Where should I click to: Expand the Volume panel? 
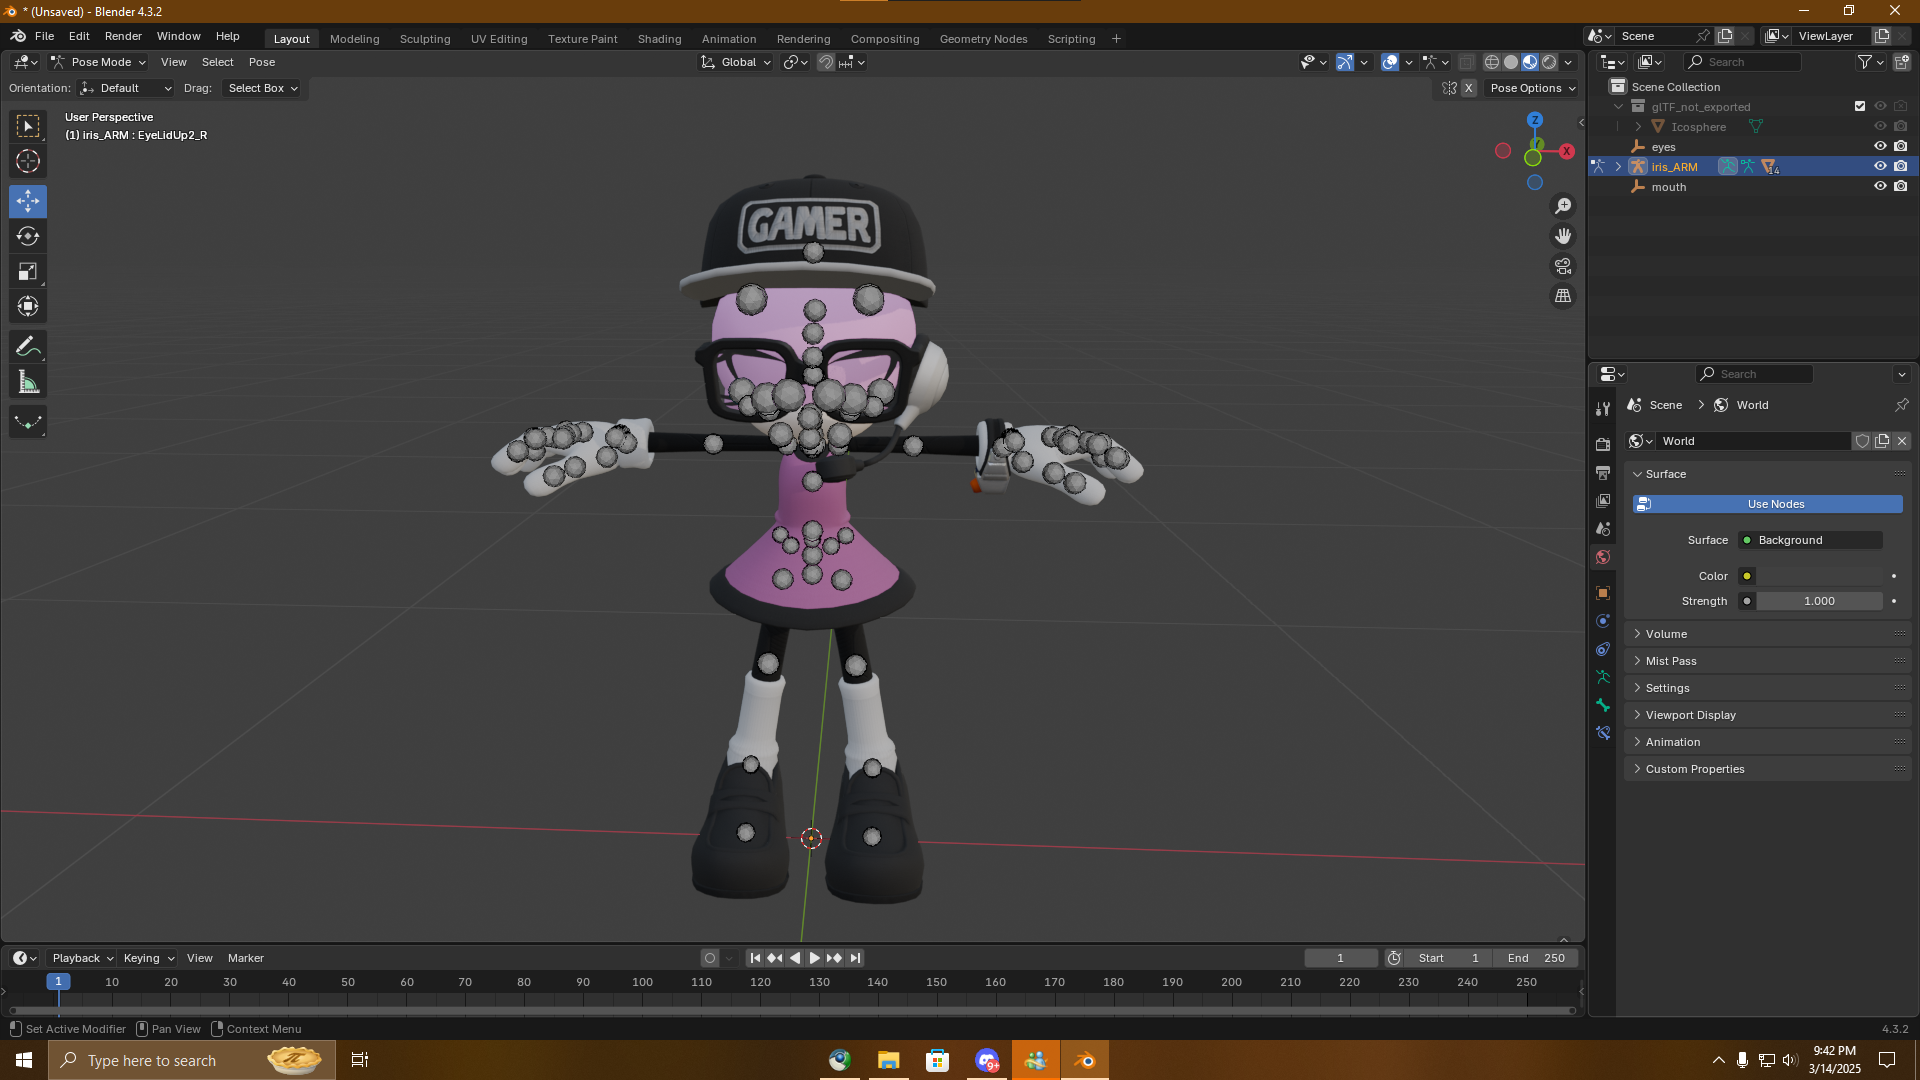coord(1666,634)
